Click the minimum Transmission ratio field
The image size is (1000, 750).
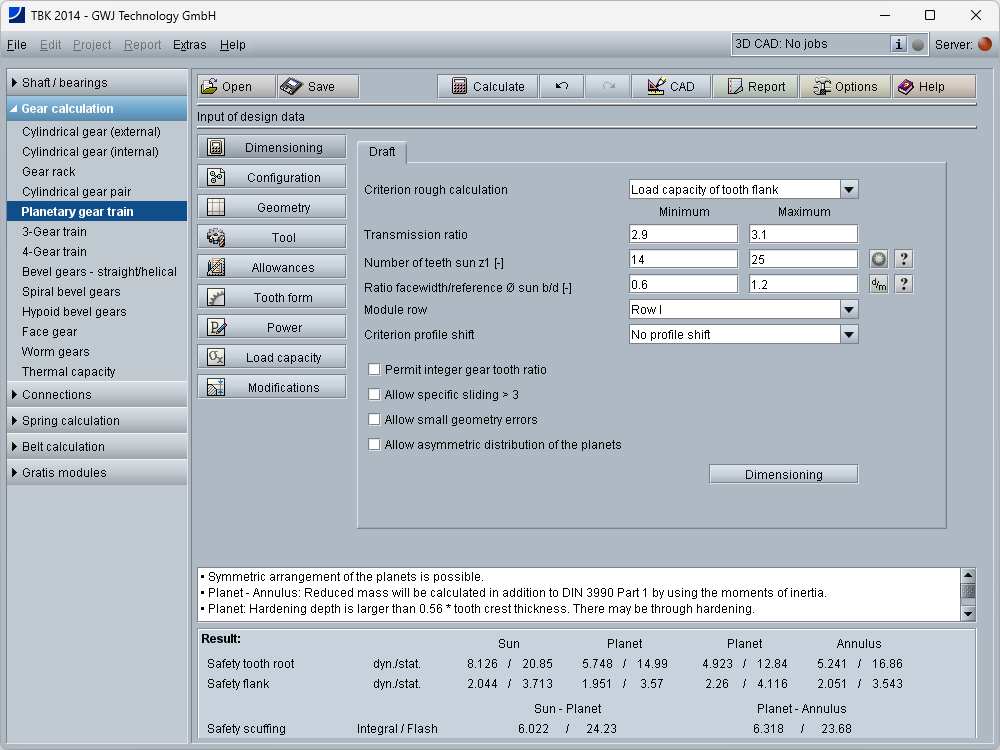tap(683, 234)
